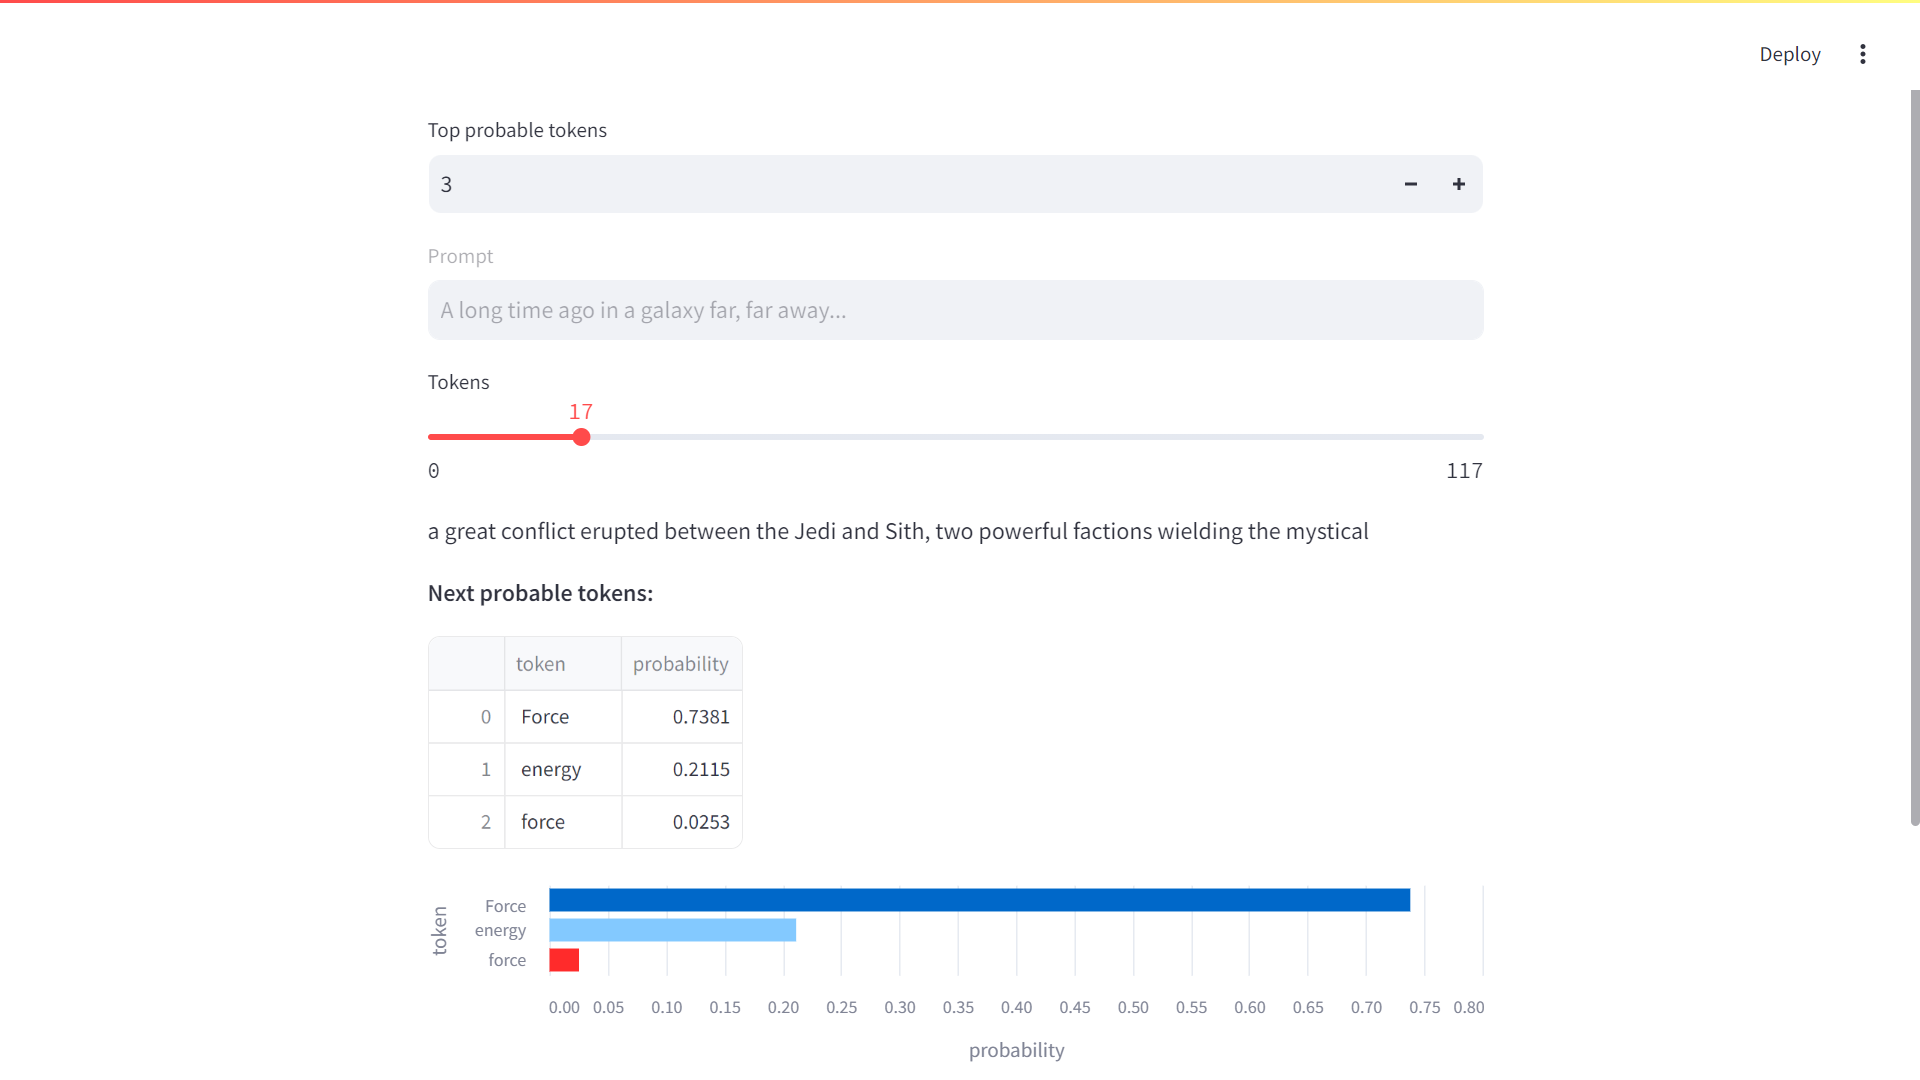Viewport: 1920px width, 1080px height.
Task: Click row index 0 cell in table
Action: (x=467, y=717)
